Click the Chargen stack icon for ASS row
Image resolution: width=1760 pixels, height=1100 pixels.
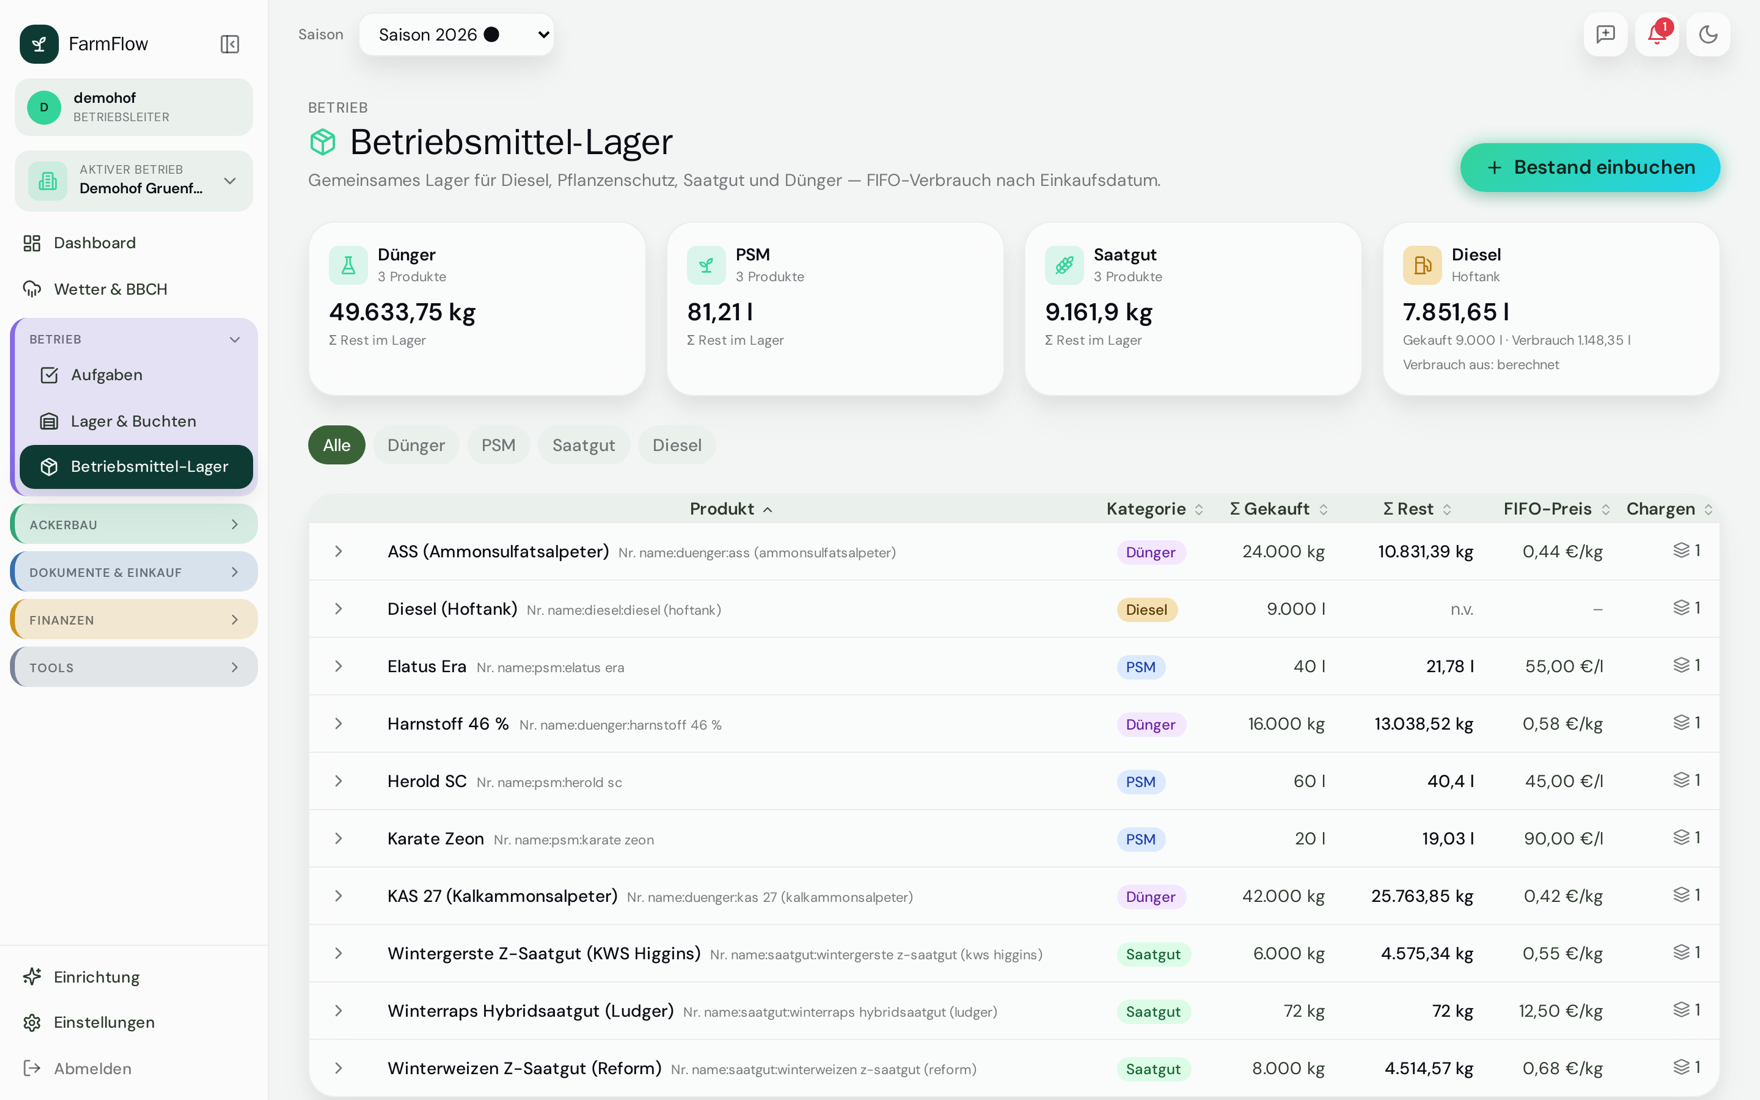[1681, 550]
